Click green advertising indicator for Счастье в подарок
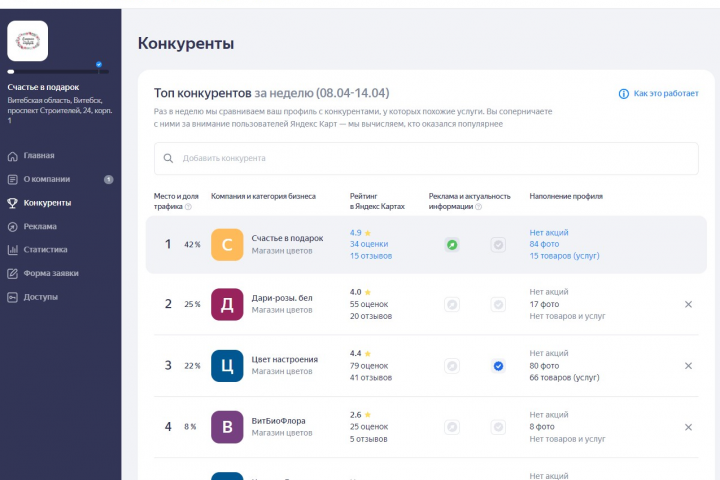The height and width of the screenshot is (480, 720). click(452, 245)
